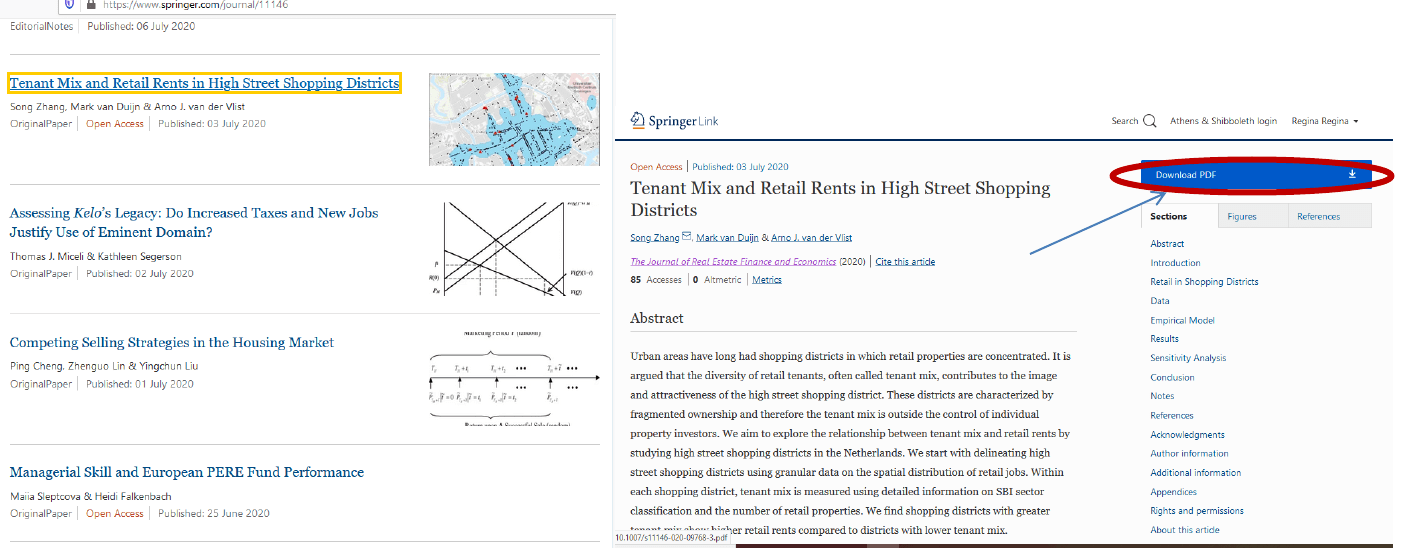Viewport: 1407px width, 551px height.
Task: Open the Tenant Mix and Retail Rents article title
Action: 205,84
